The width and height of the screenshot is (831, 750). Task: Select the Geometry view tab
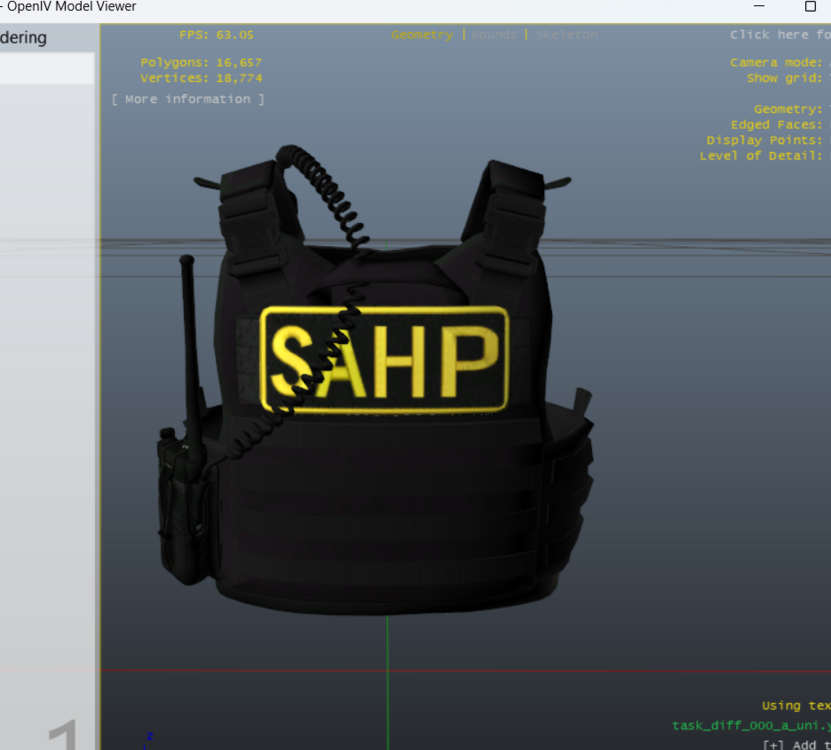coord(422,33)
